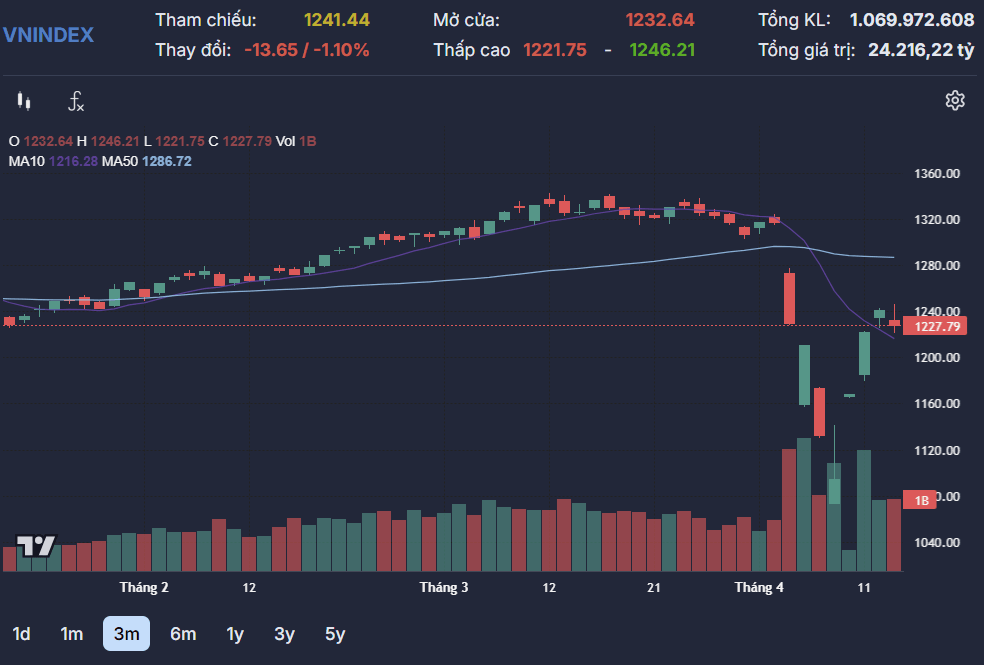Select the 1d timeframe
The width and height of the screenshot is (984, 665).
[x=21, y=634]
